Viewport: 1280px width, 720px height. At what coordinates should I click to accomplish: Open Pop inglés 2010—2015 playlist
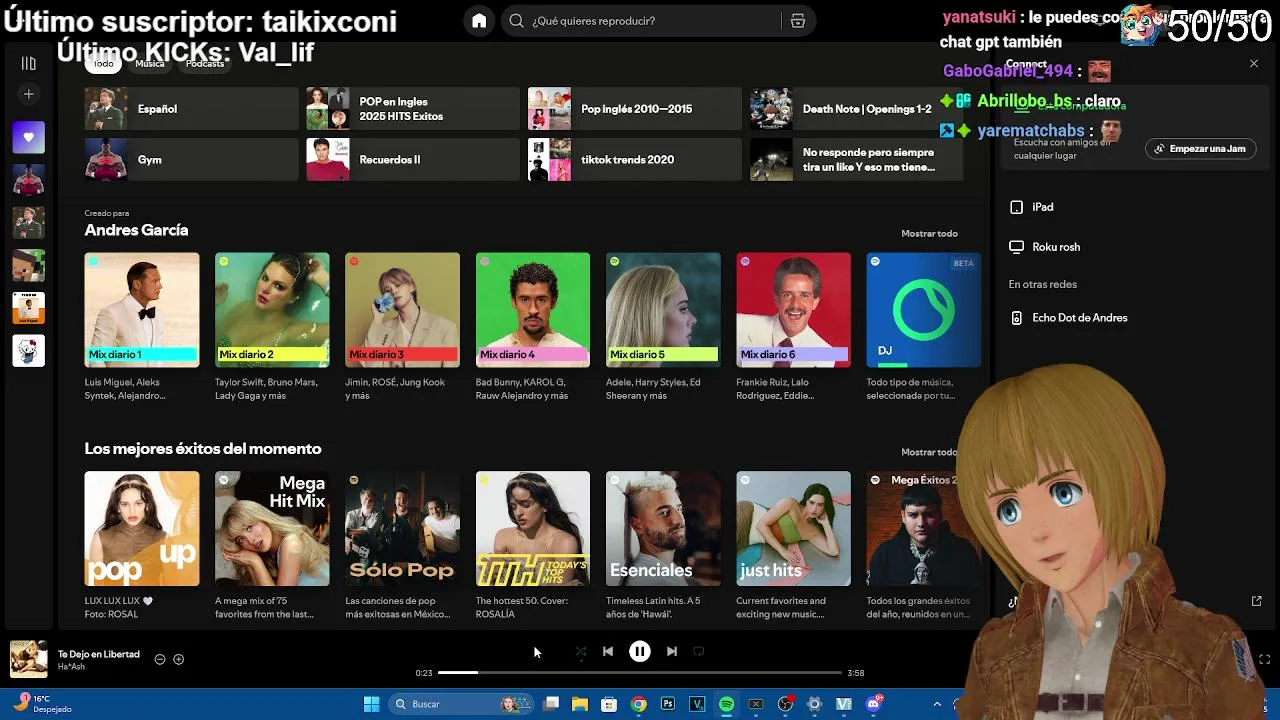click(x=634, y=109)
